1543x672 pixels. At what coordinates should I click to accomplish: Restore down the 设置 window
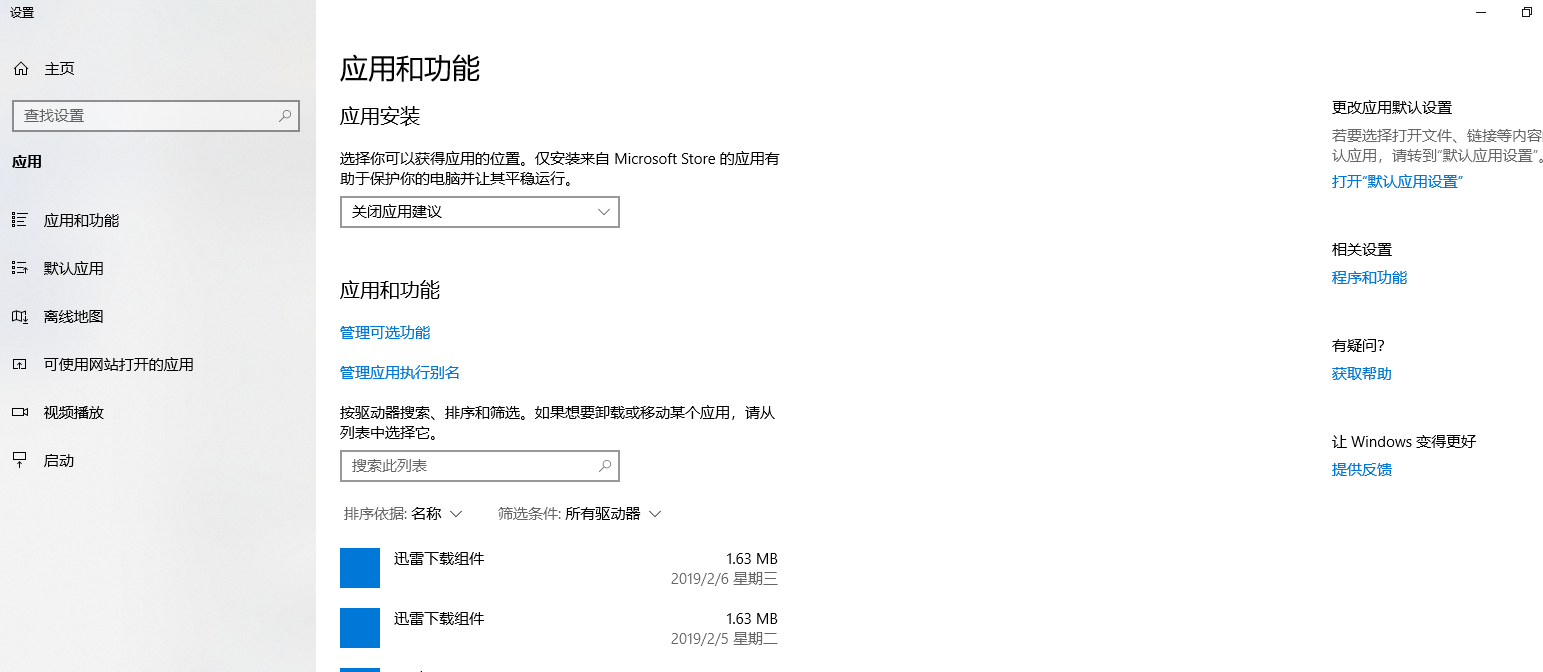(1526, 12)
